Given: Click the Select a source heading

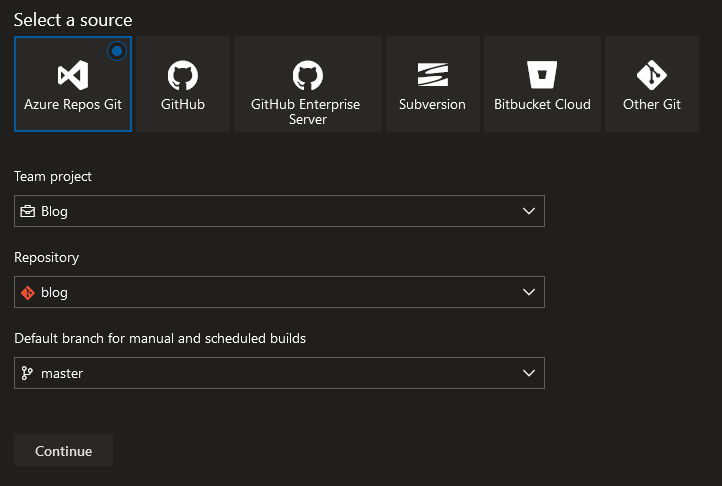Looking at the screenshot, I should point(73,20).
